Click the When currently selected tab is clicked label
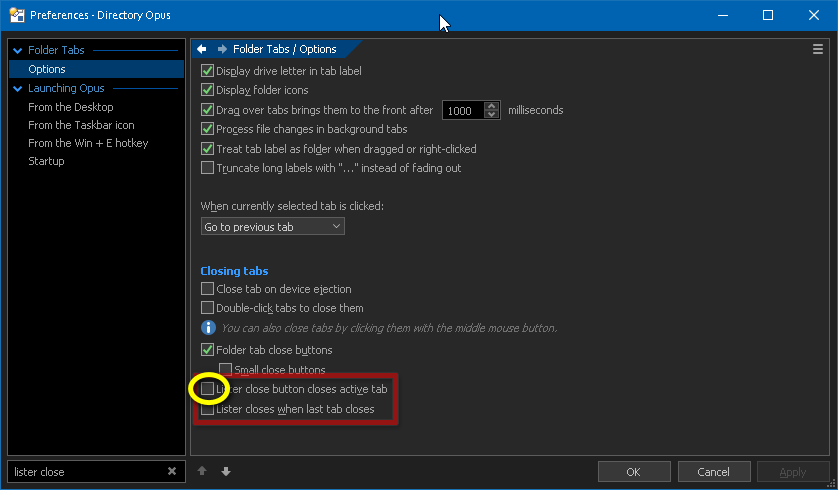 click(x=292, y=206)
